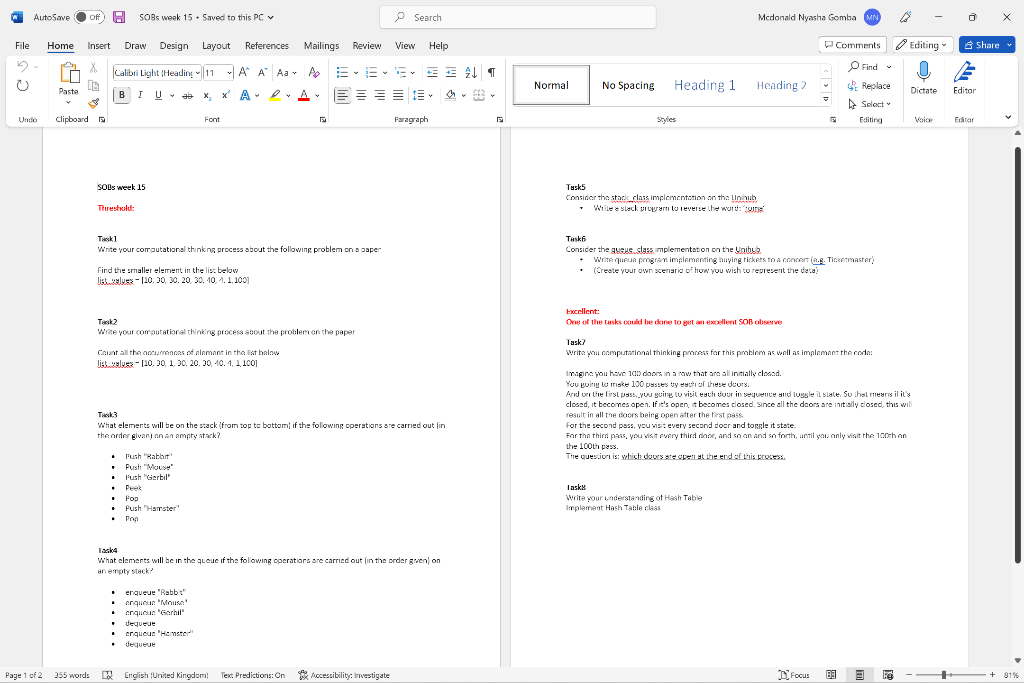Open the Dictate microphone
Screen dimensions: 1024x683
pyautogui.click(x=923, y=77)
